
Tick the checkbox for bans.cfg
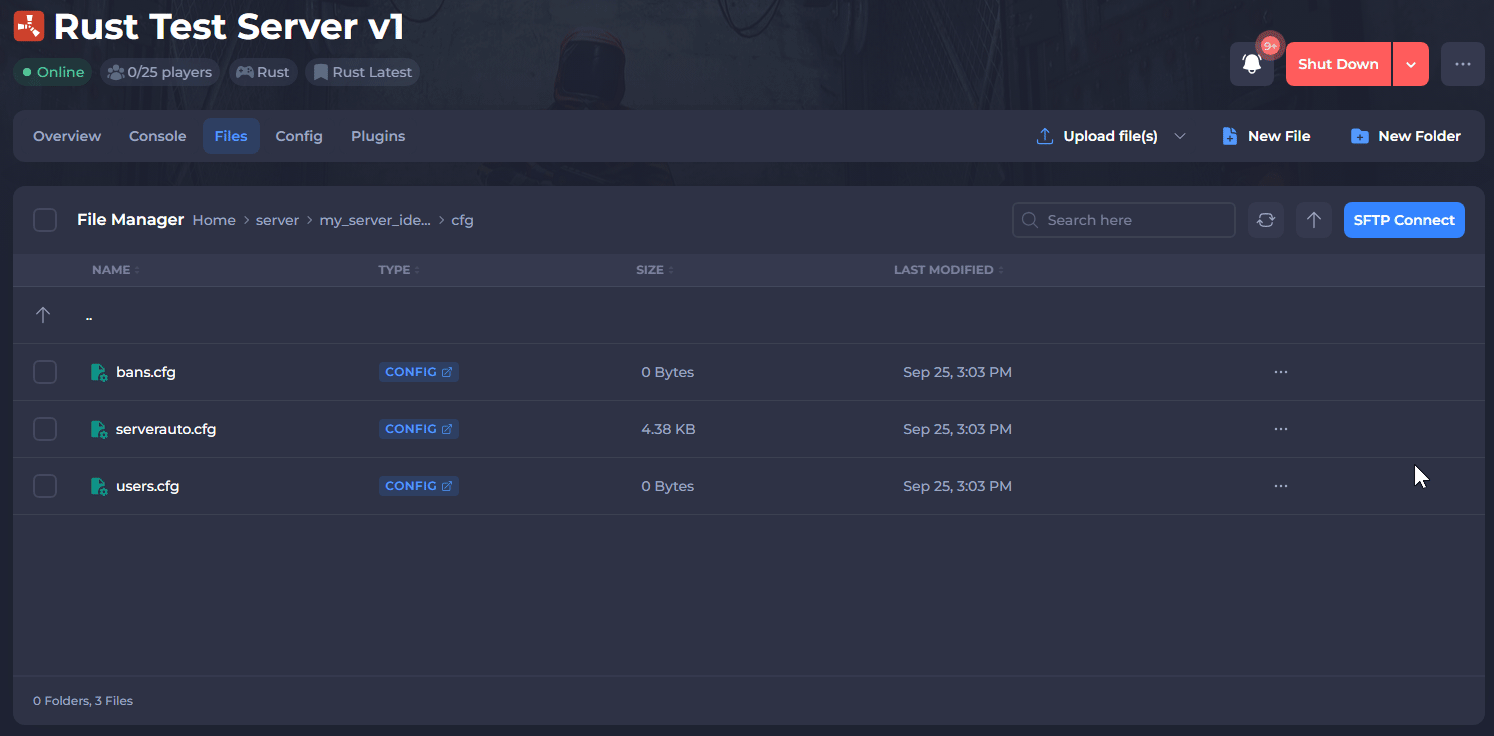click(45, 372)
